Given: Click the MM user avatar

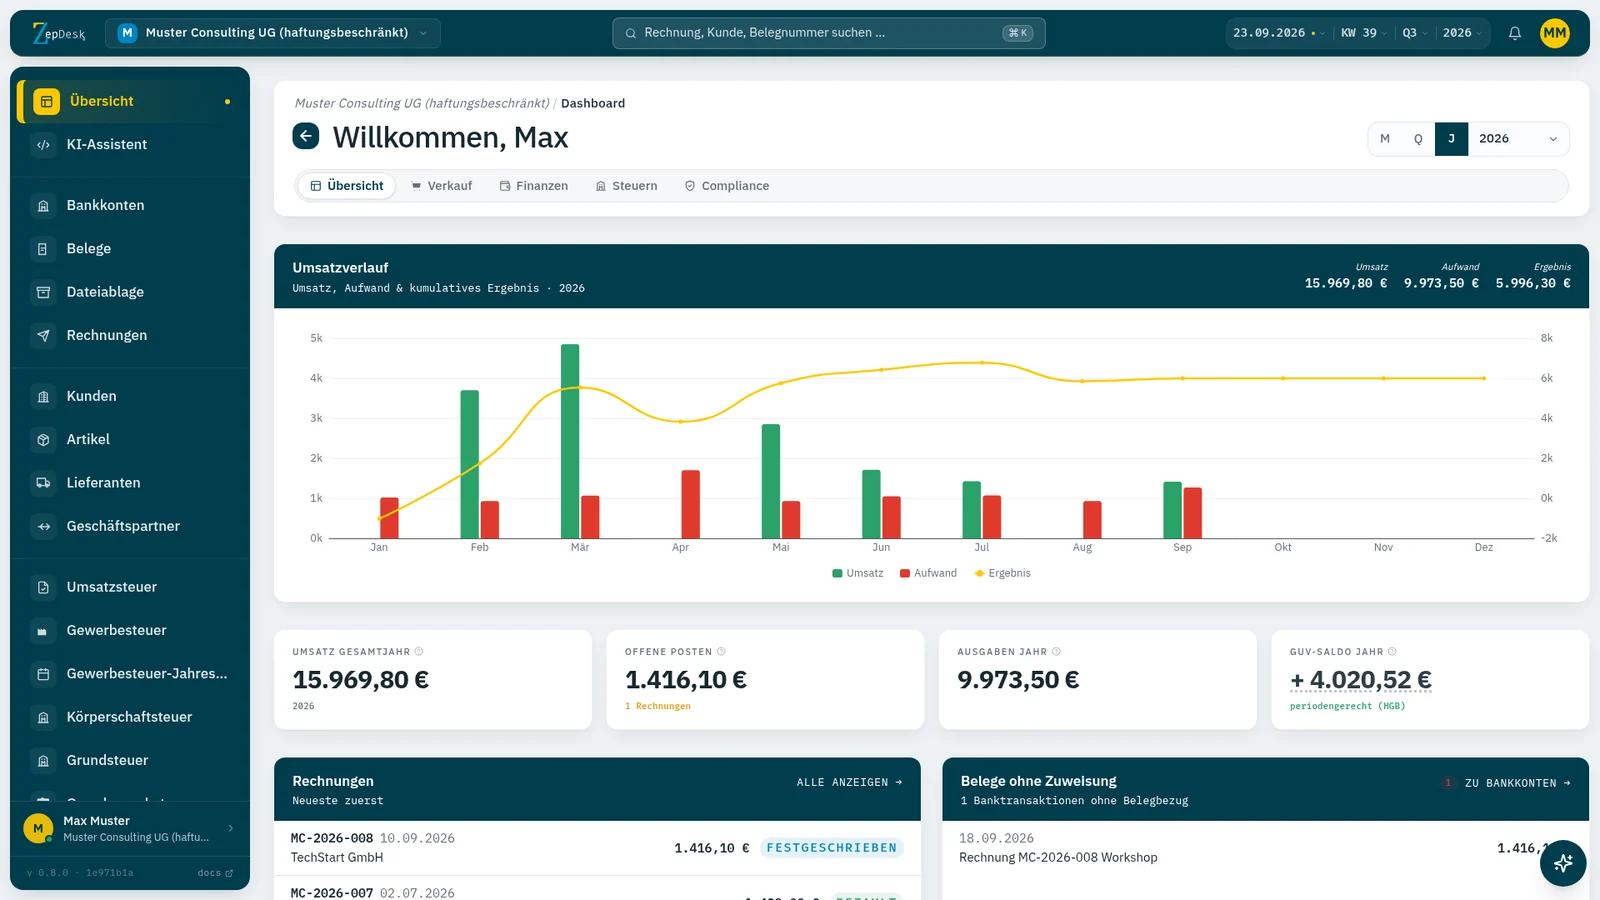Looking at the screenshot, I should (1555, 33).
